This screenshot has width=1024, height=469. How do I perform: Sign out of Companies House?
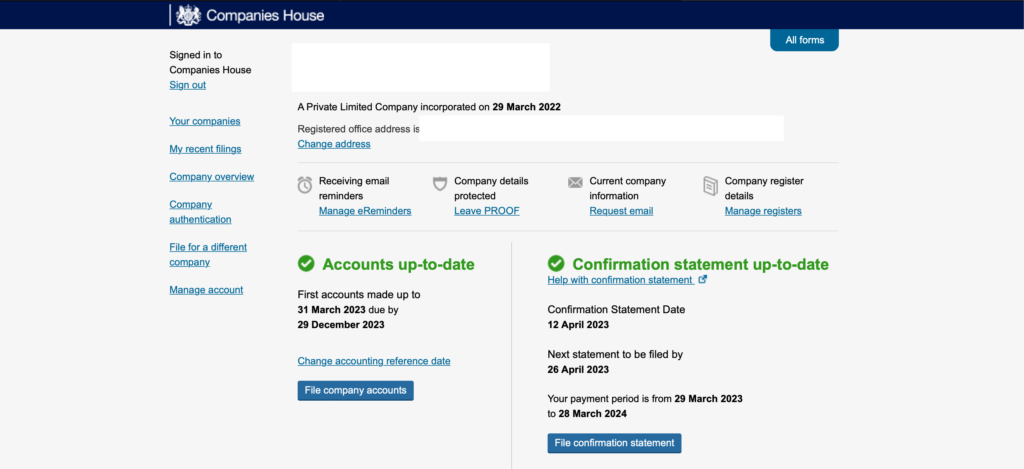coord(187,85)
